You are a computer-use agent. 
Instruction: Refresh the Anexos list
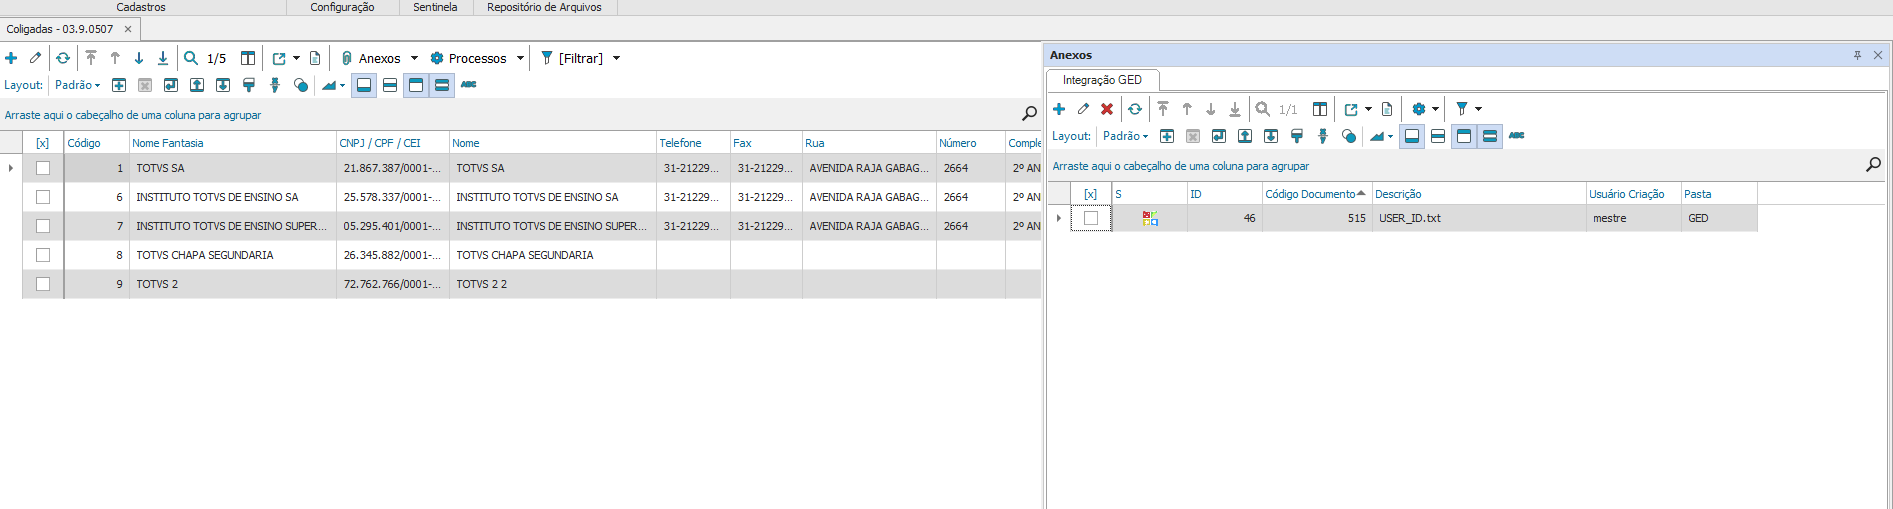pos(1135,109)
